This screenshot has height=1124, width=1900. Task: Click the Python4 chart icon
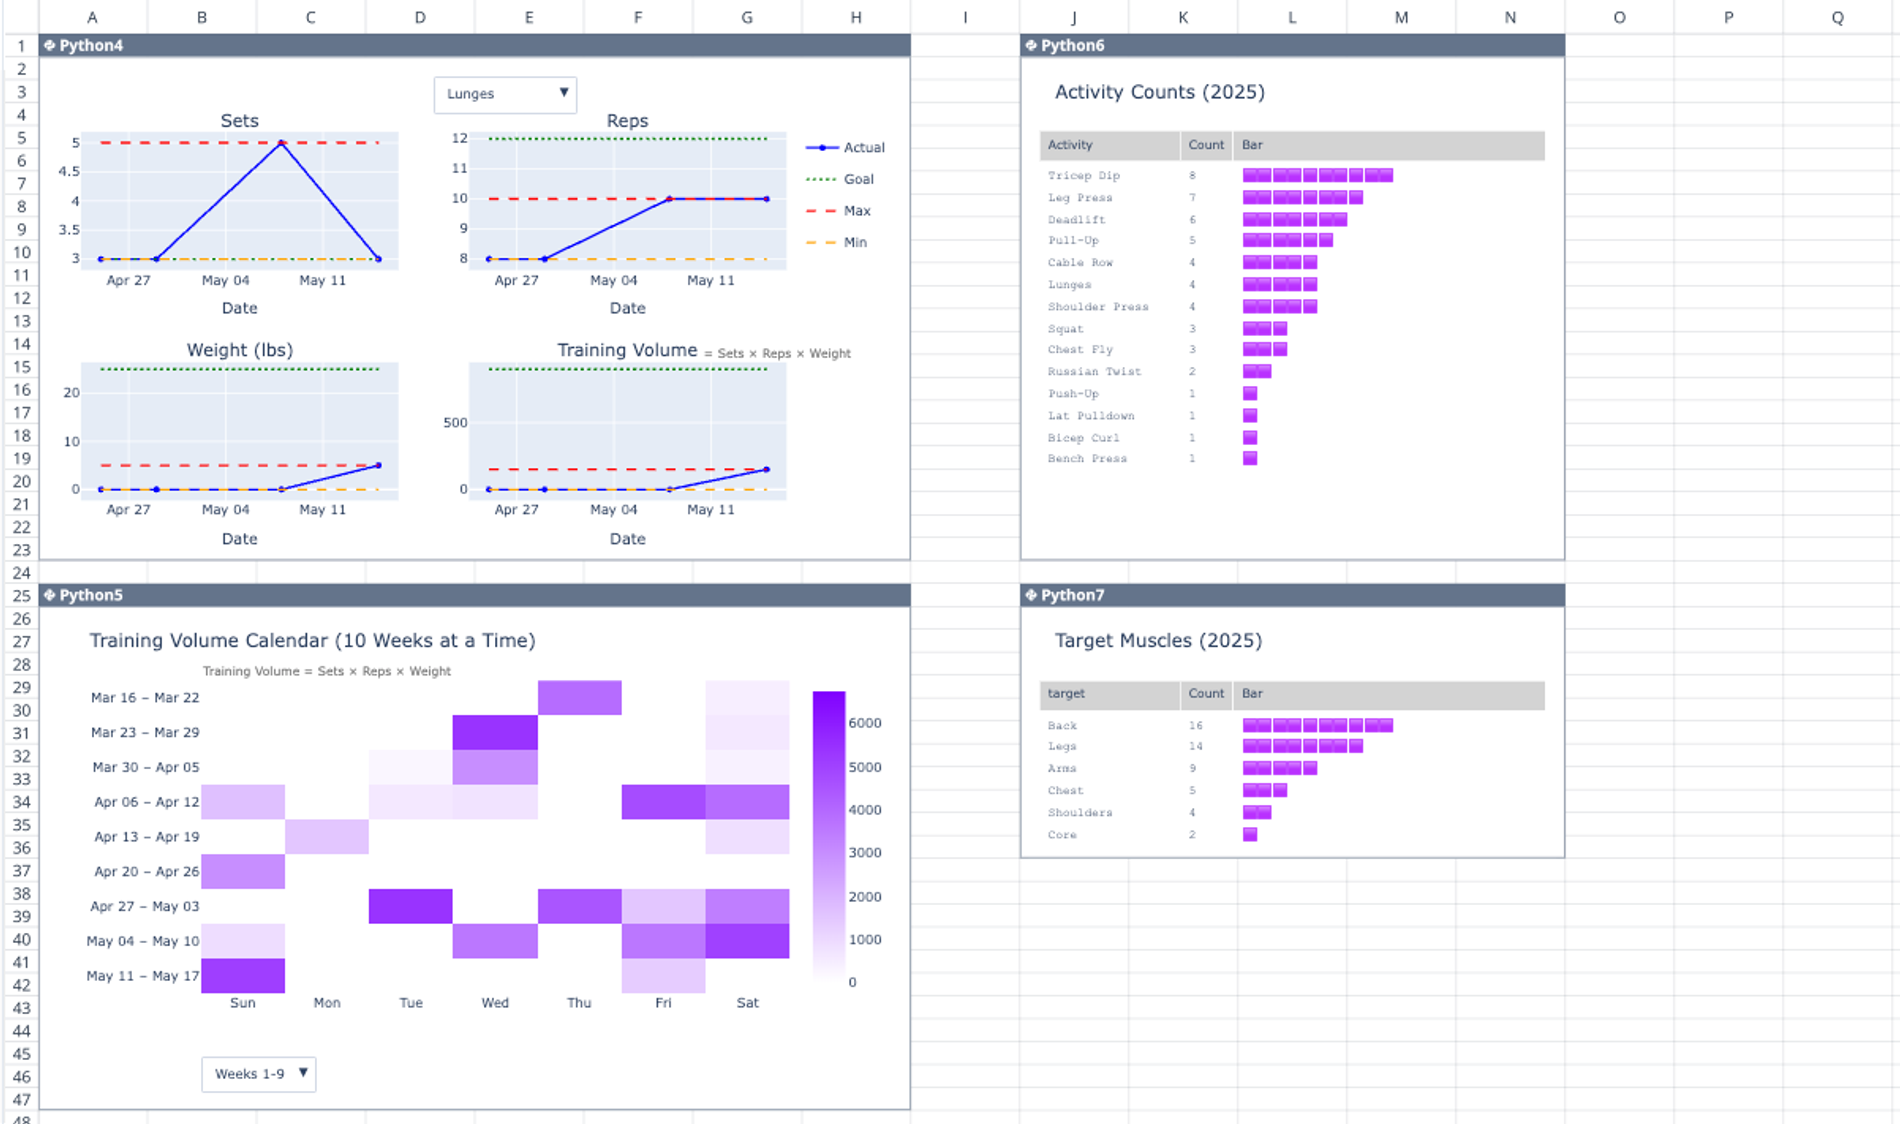pyautogui.click(x=49, y=45)
